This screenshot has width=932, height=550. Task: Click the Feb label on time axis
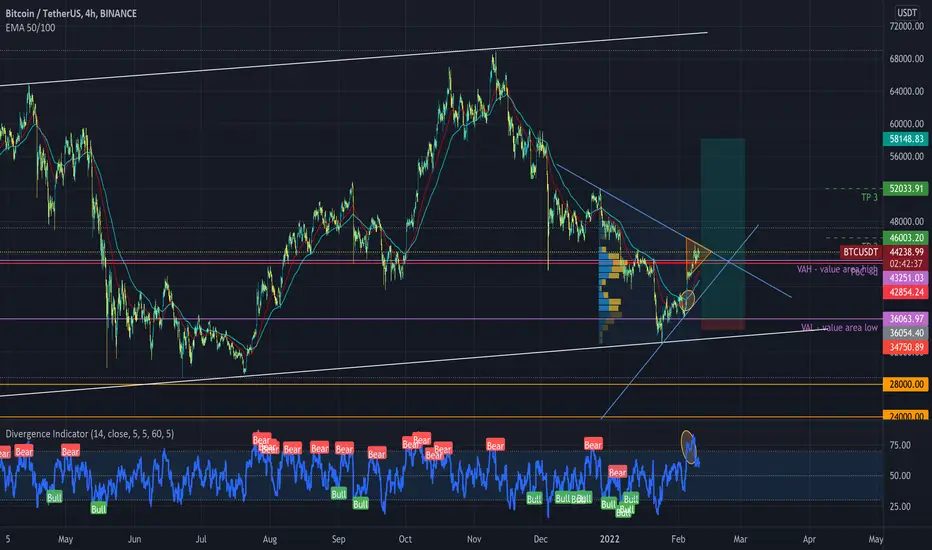click(678, 539)
